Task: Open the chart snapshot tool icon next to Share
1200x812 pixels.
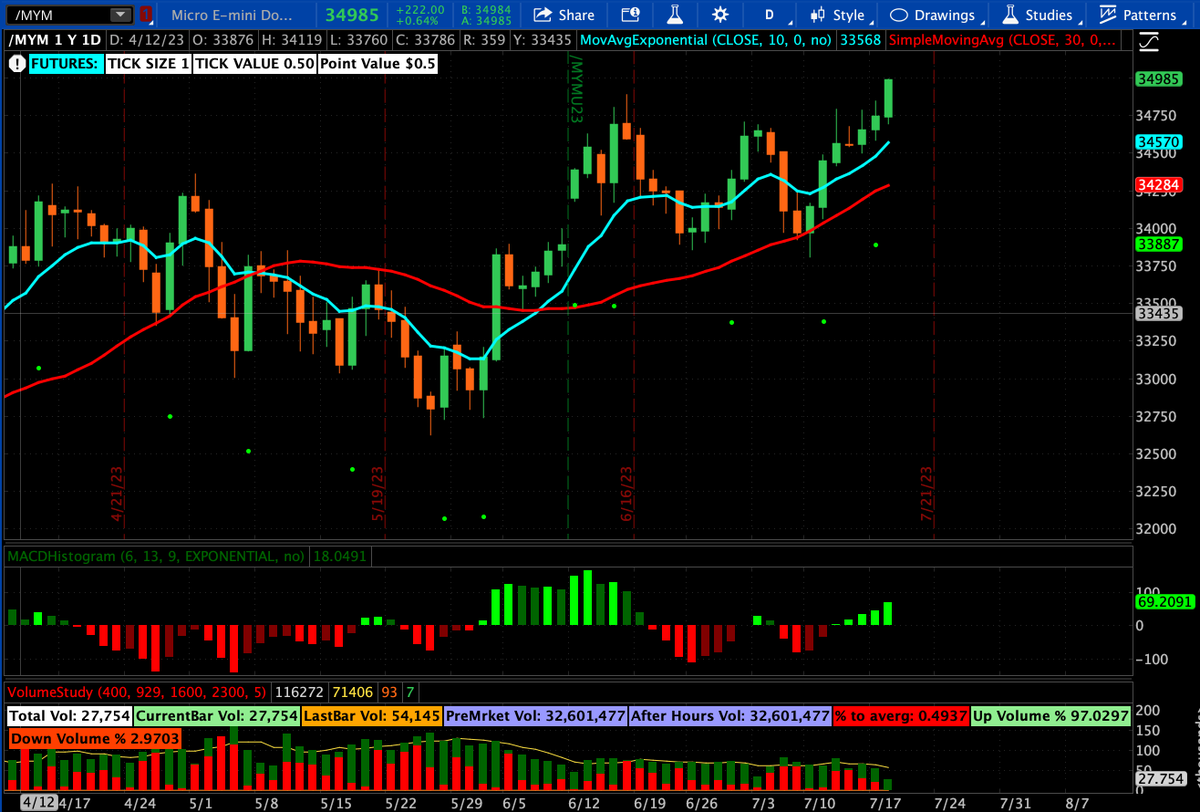Action: [630, 15]
